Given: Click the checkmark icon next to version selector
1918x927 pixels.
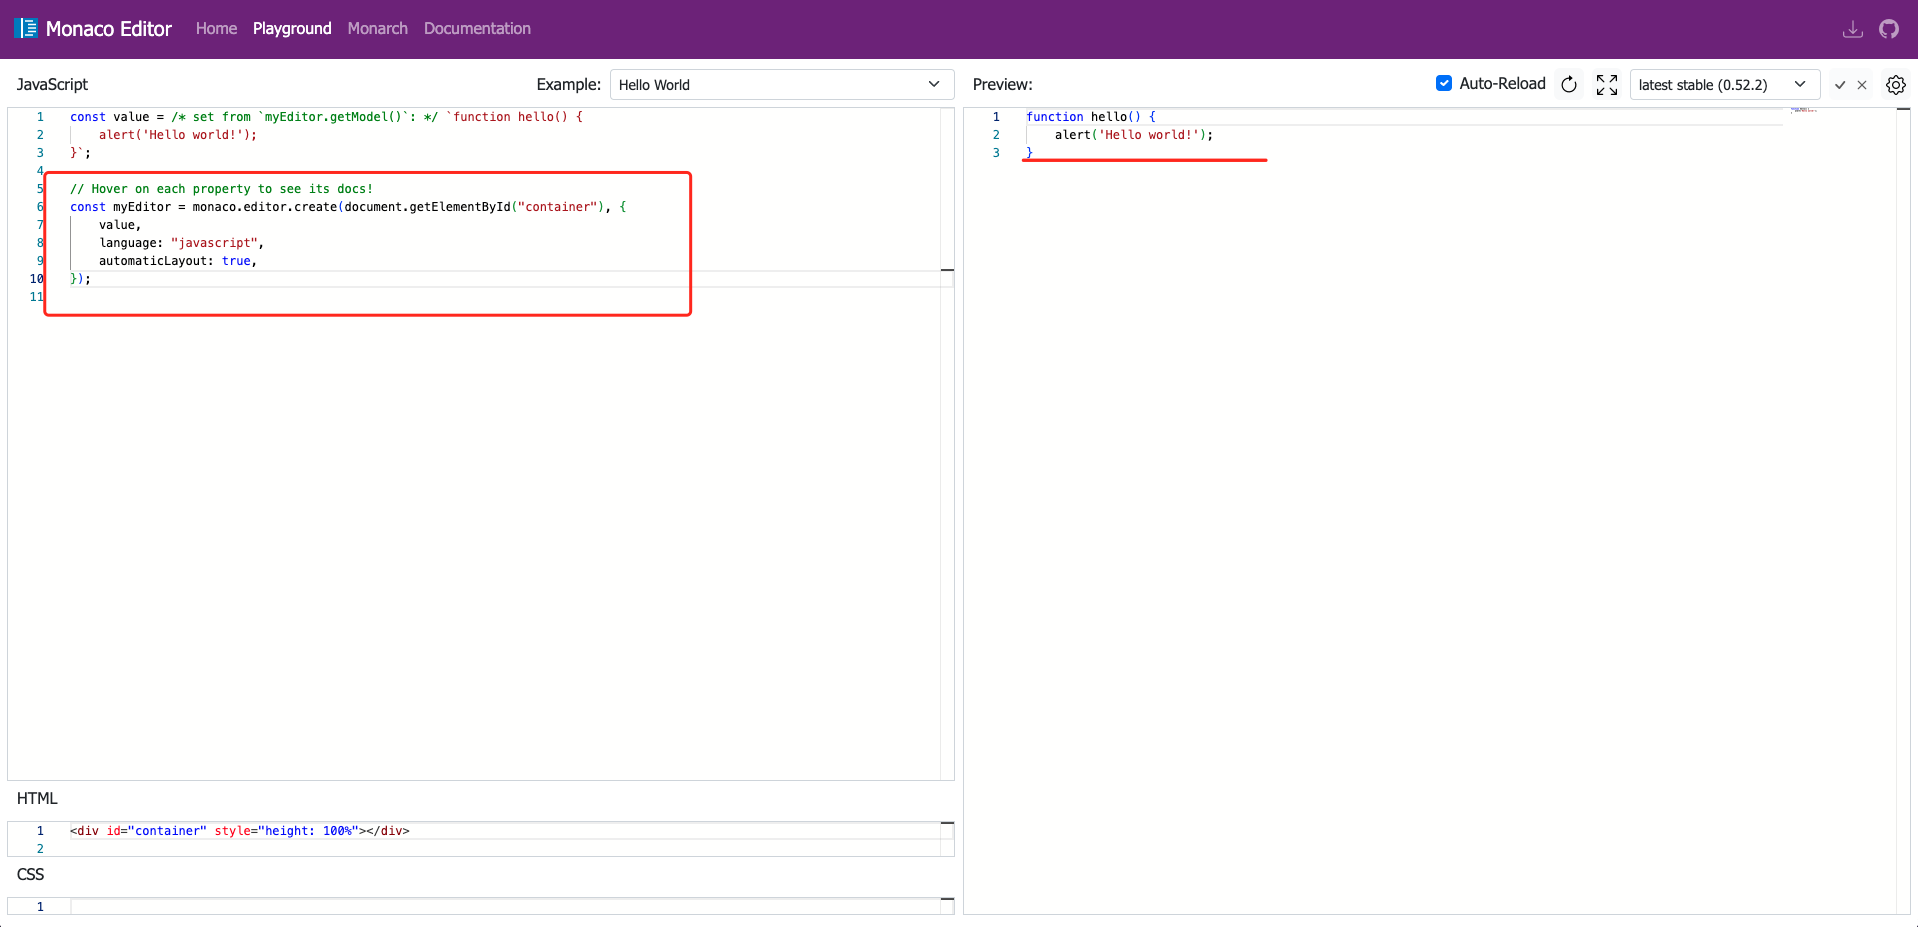Looking at the screenshot, I should click(x=1840, y=85).
